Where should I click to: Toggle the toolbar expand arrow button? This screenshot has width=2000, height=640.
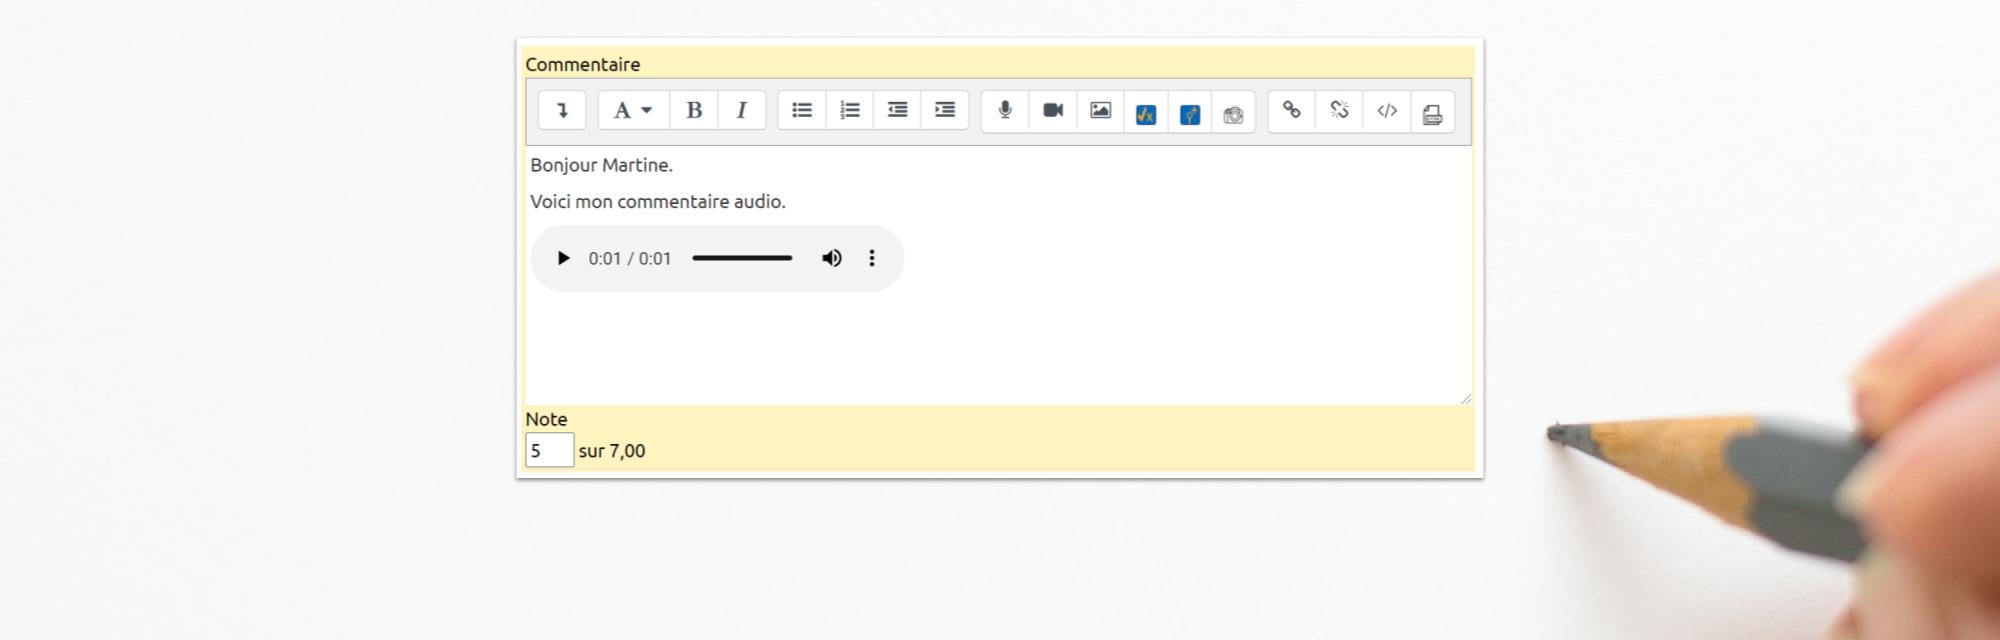(562, 111)
